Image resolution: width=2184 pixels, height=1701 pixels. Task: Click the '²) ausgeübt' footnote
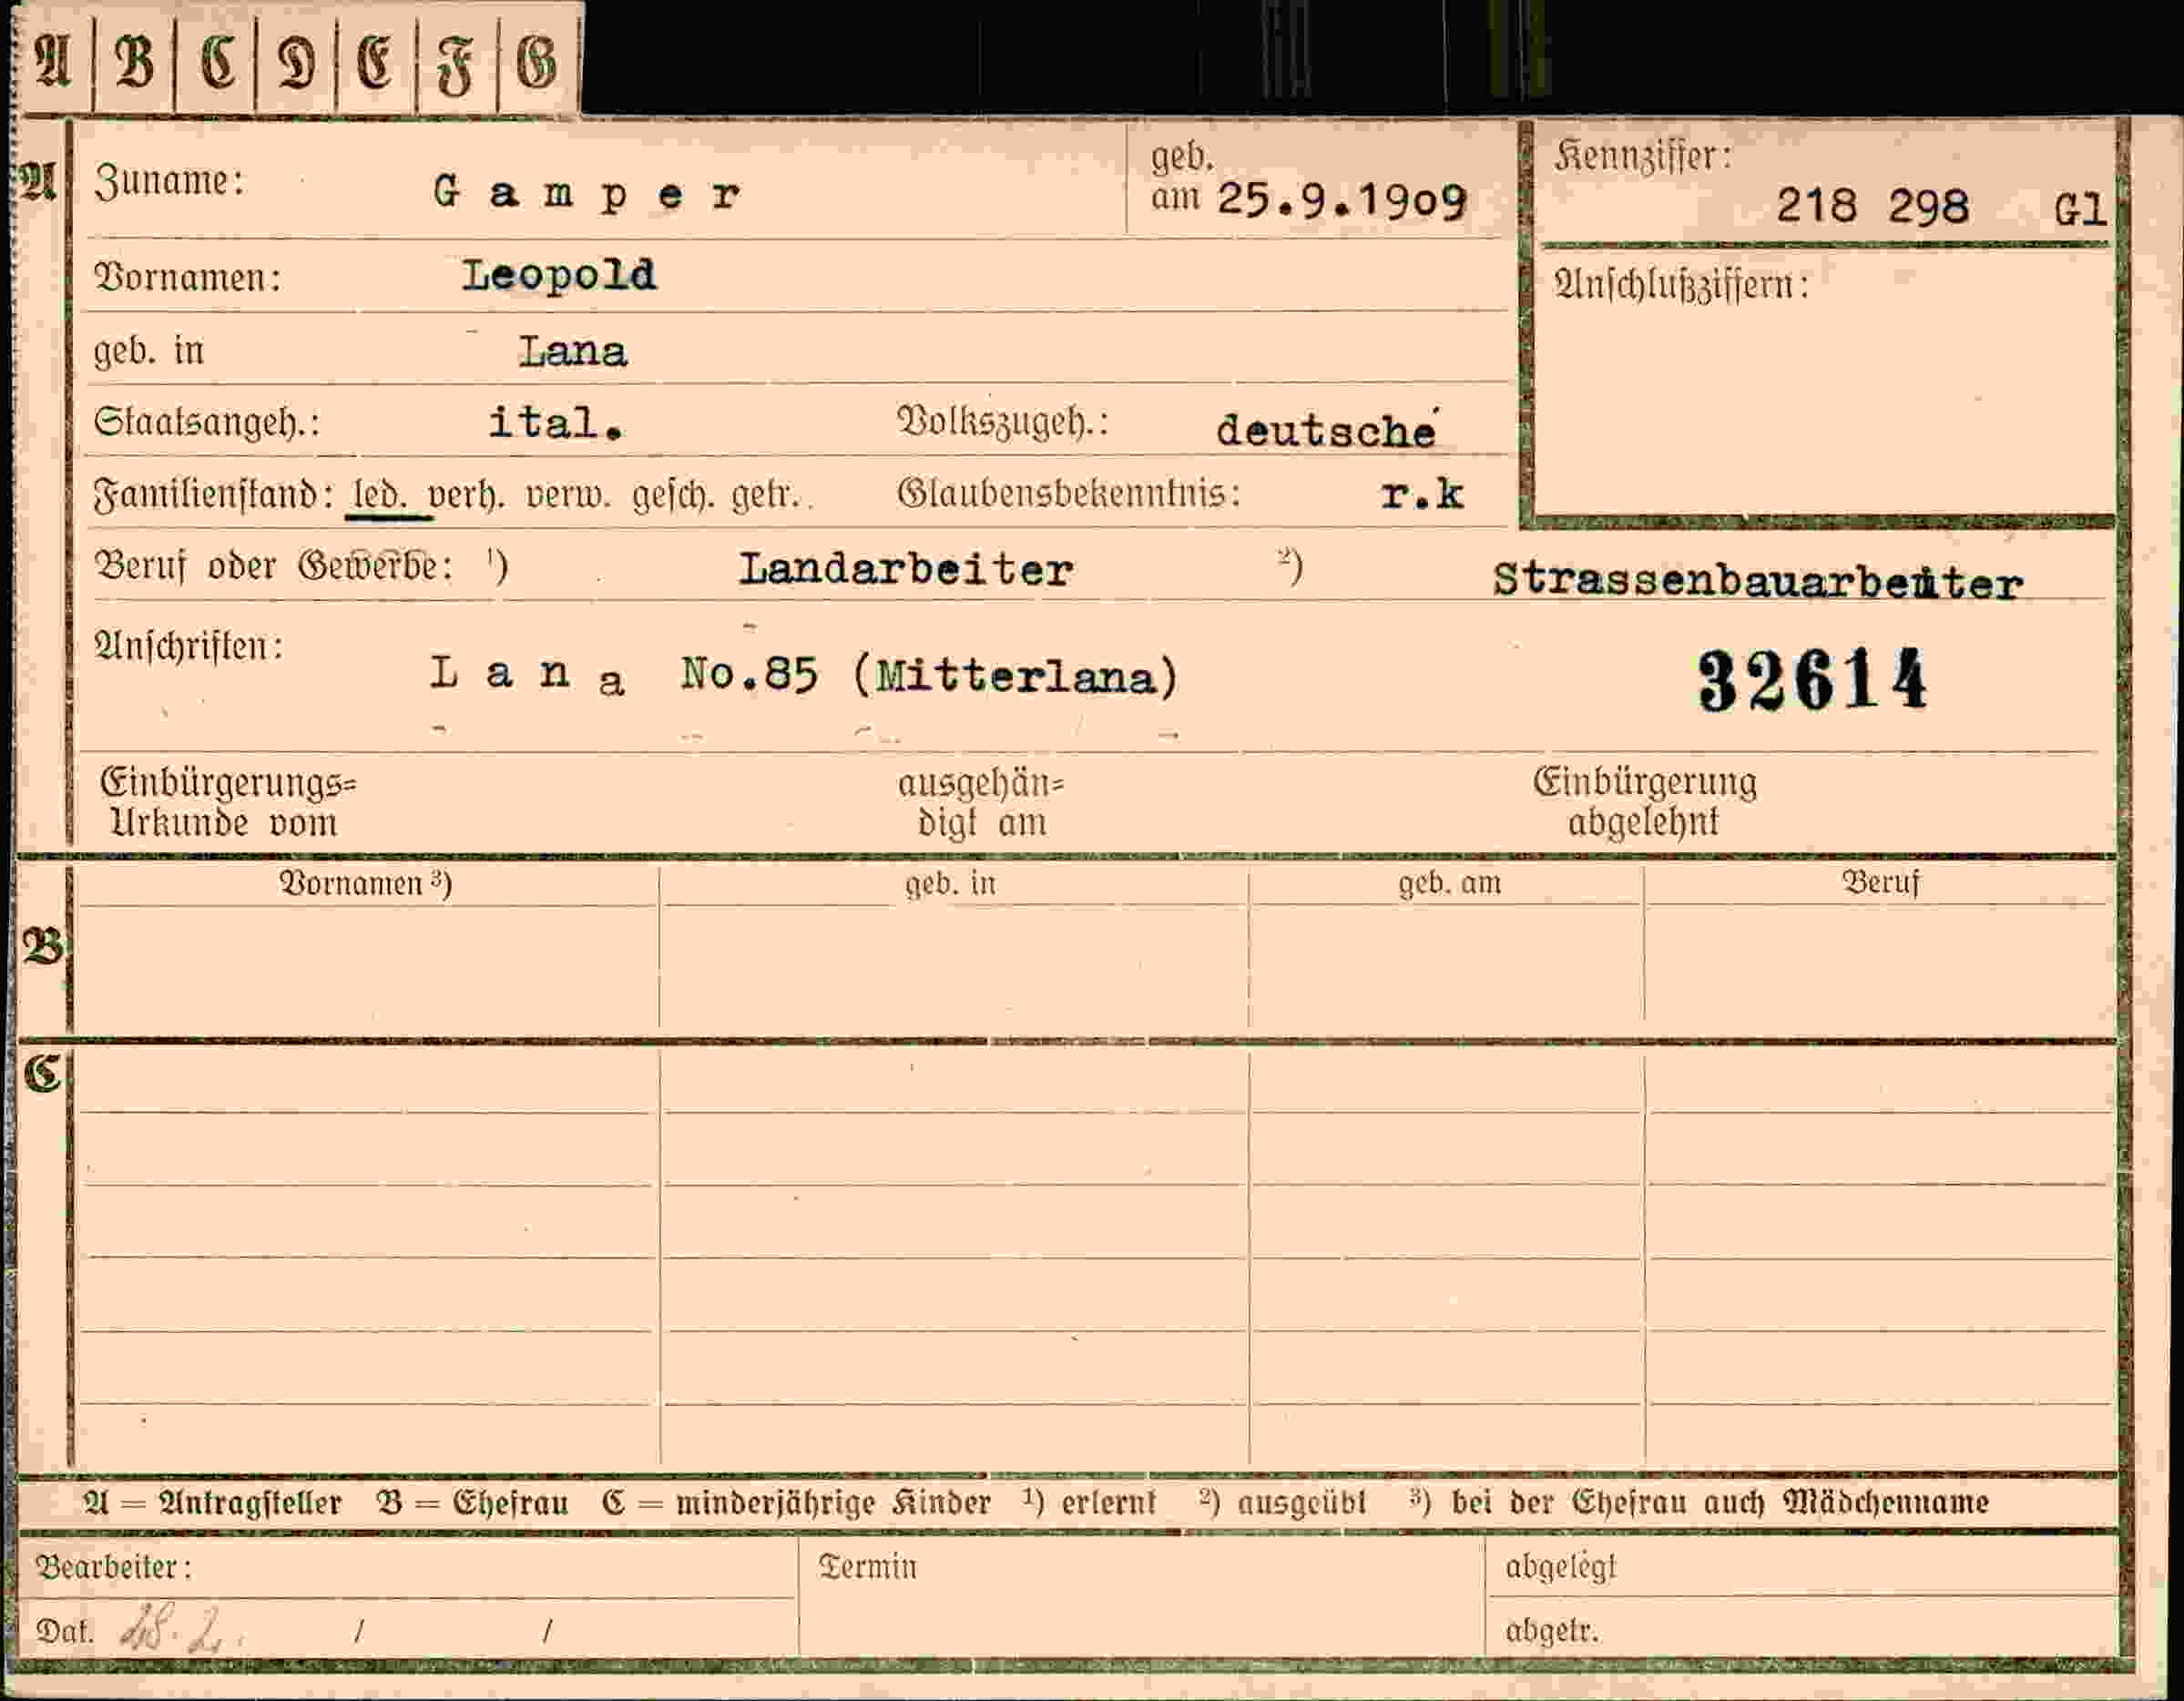[x=1282, y=1502]
